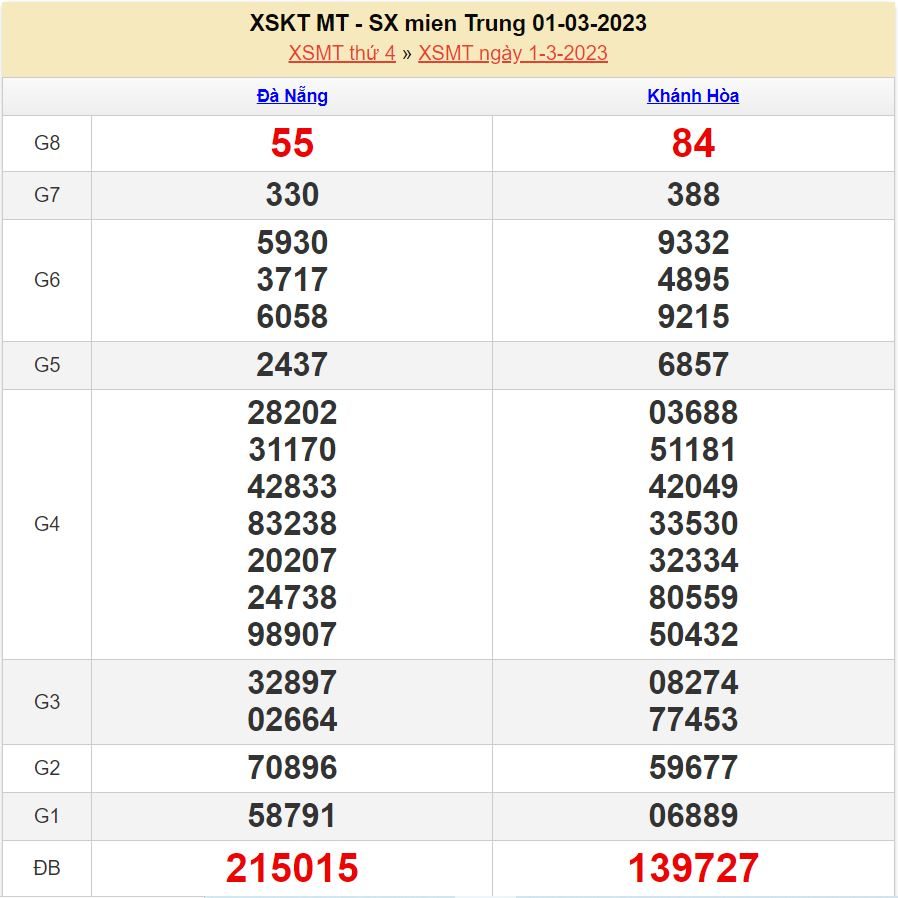The width and height of the screenshot is (898, 898).
Task: Select G7 number 330
Action: pyautogui.click(x=292, y=195)
